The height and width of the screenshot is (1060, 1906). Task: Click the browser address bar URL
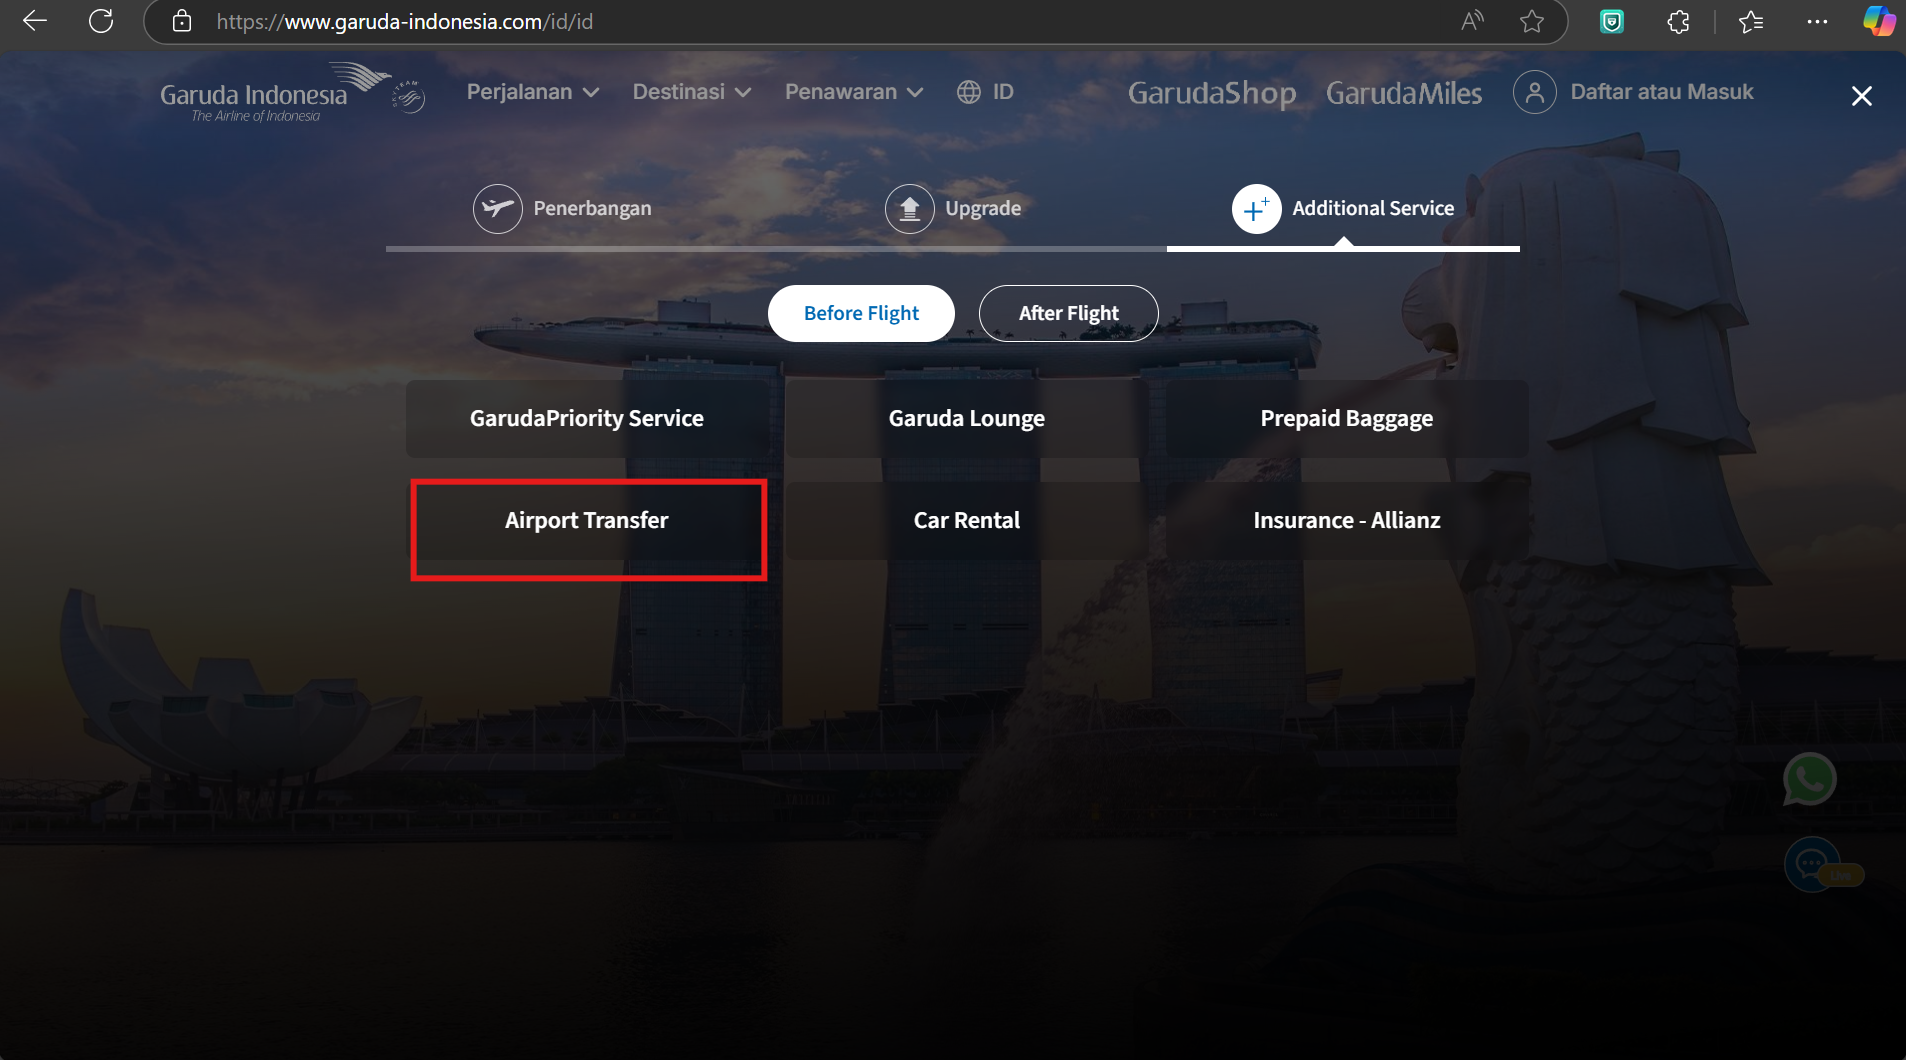[x=405, y=21]
